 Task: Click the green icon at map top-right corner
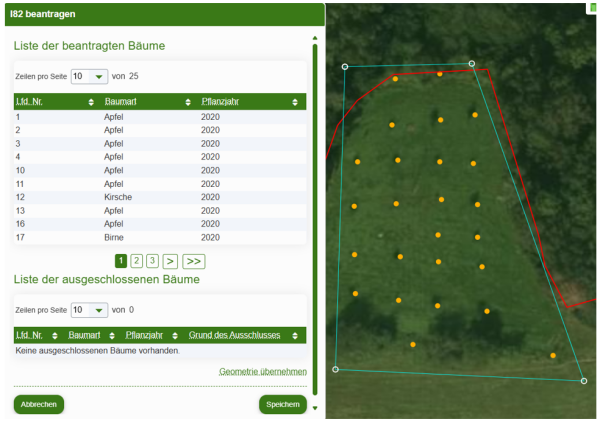[593, 8]
